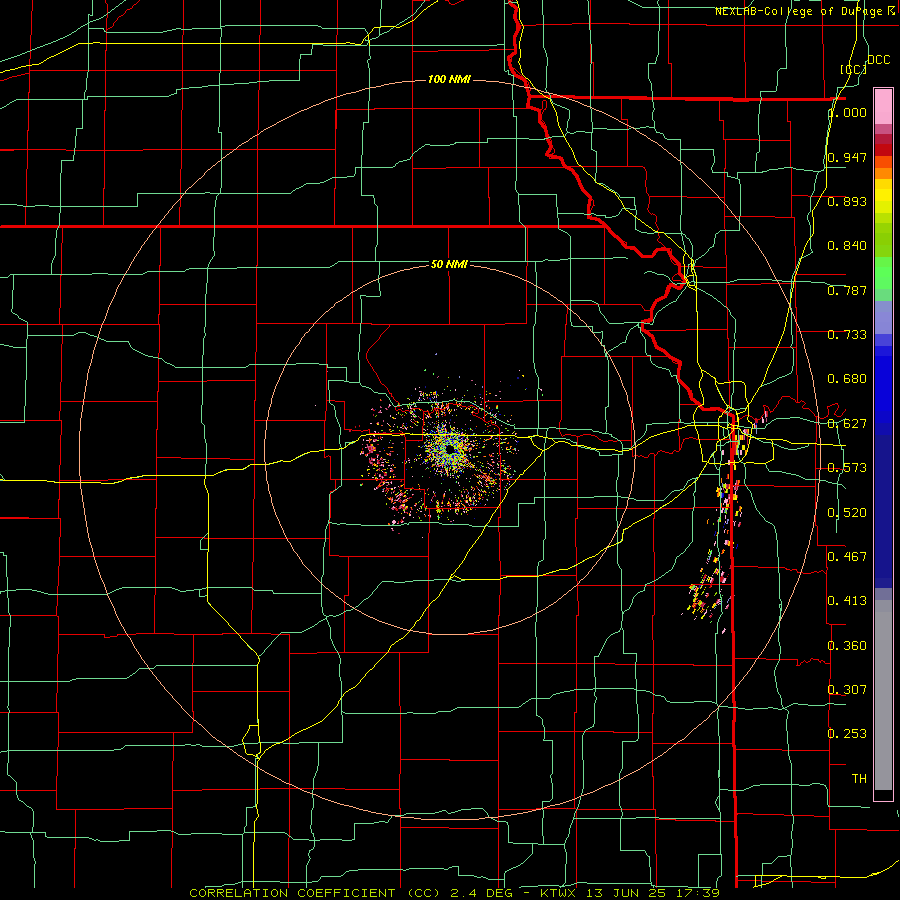Click the 0.360 scale value

847,646
